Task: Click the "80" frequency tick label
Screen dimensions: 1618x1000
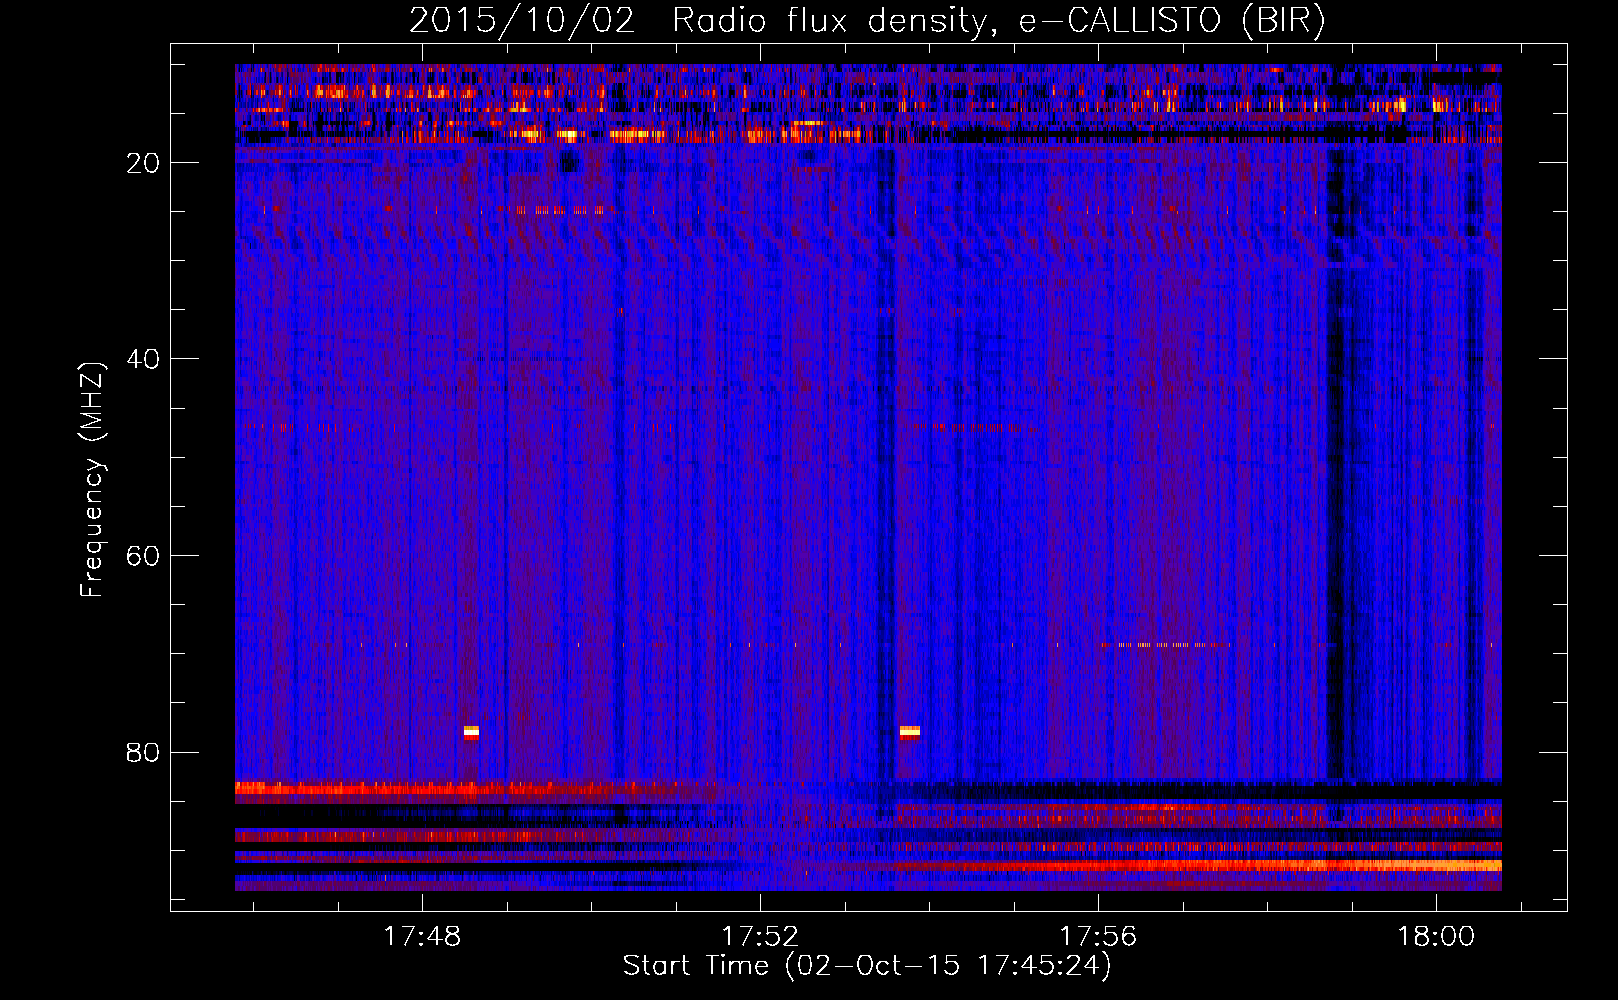Action: [x=143, y=752]
